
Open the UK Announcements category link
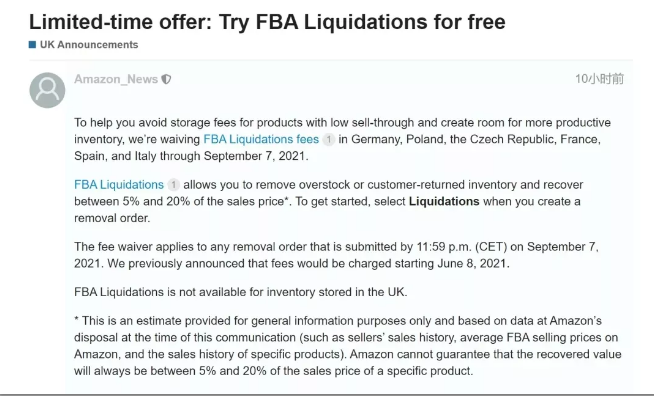tap(89, 45)
